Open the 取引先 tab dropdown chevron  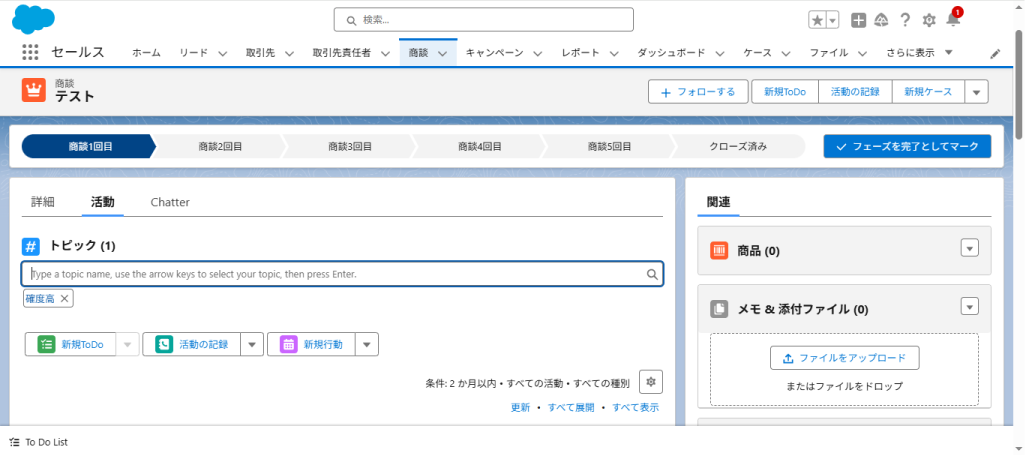(289, 54)
